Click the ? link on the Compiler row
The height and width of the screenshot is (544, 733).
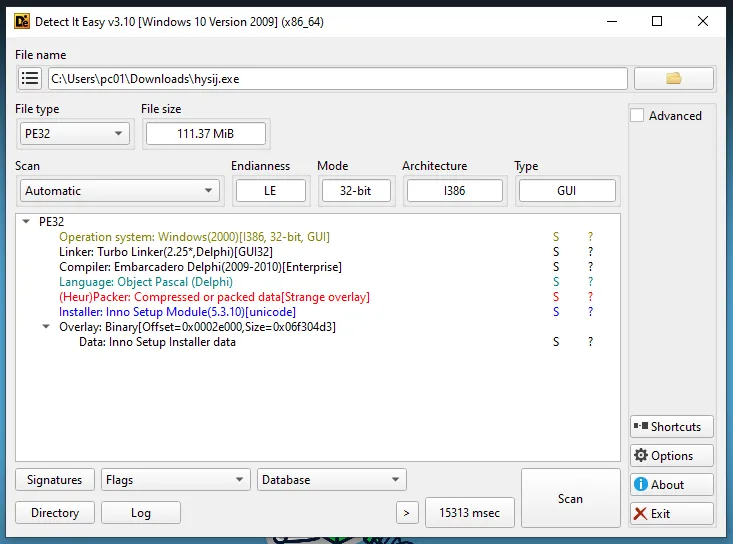590,267
